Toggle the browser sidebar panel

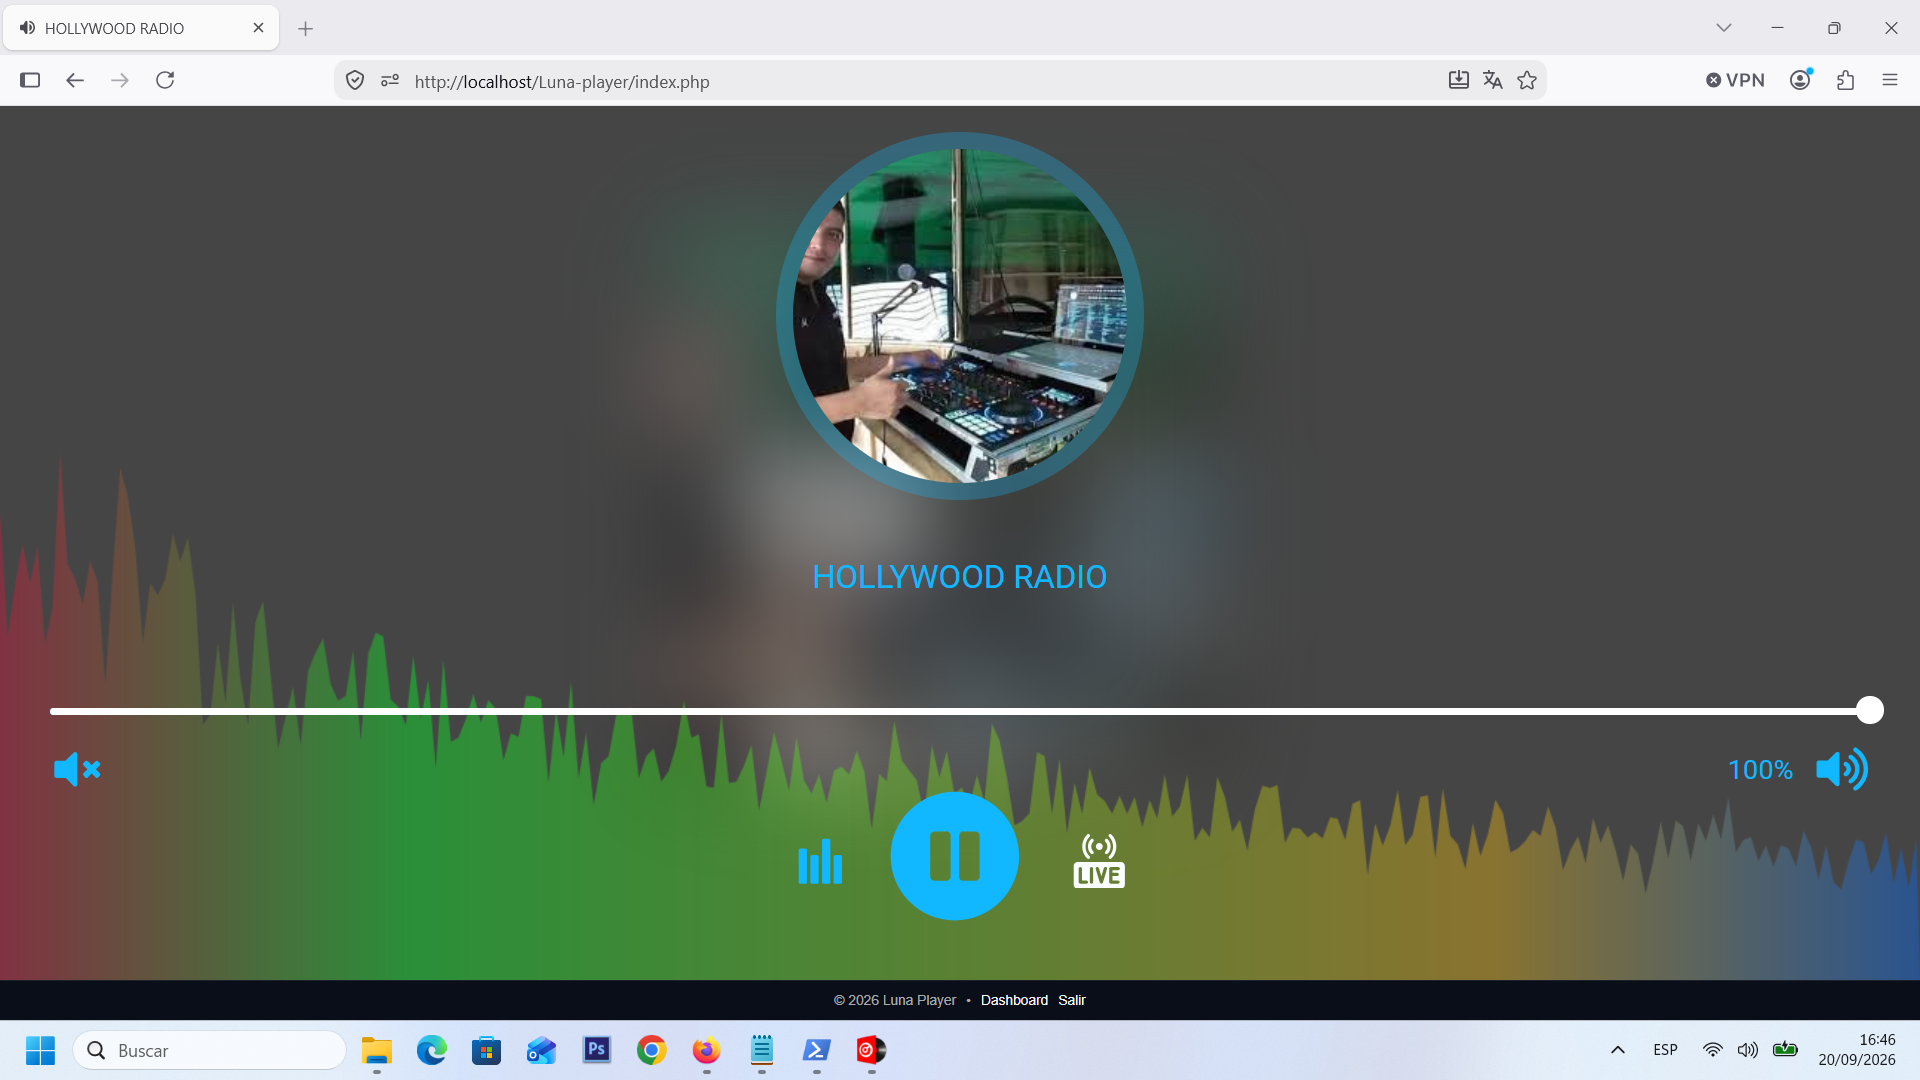pos(30,80)
